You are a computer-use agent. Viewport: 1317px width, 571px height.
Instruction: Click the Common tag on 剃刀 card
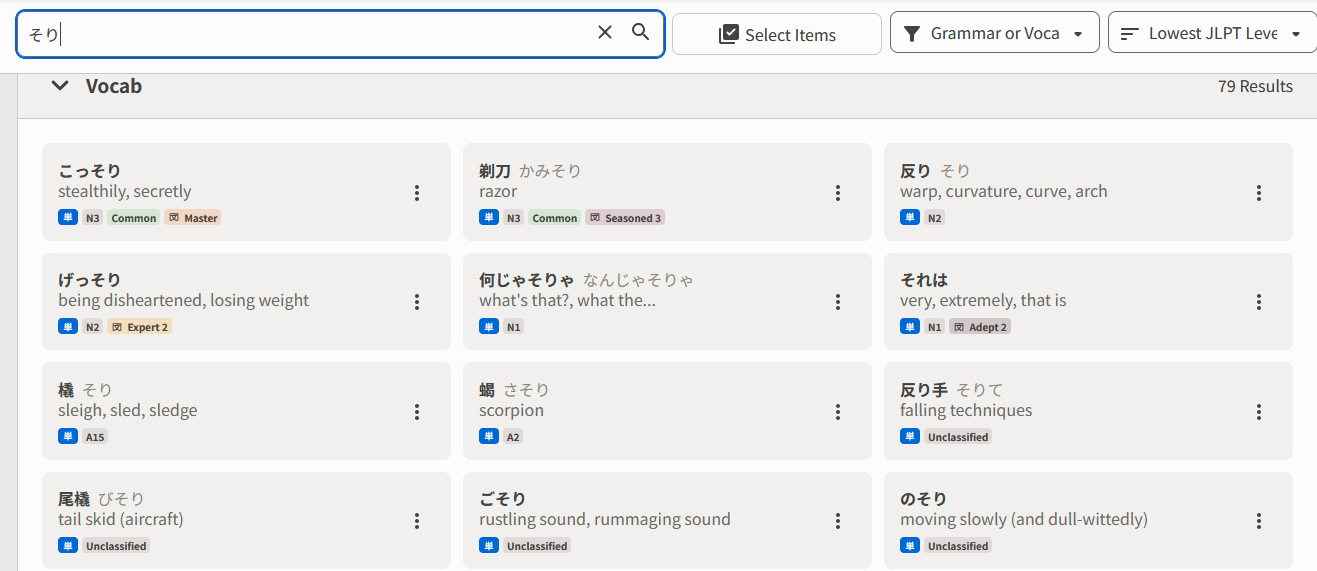554,218
